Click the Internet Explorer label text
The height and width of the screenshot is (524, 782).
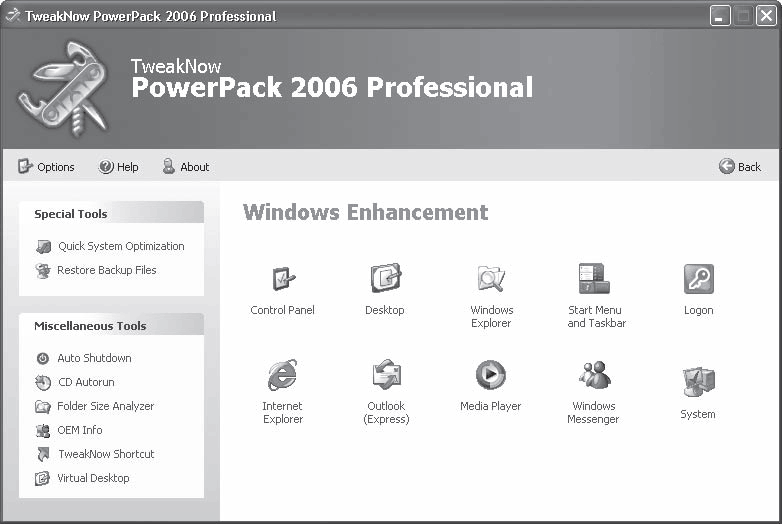(x=282, y=413)
